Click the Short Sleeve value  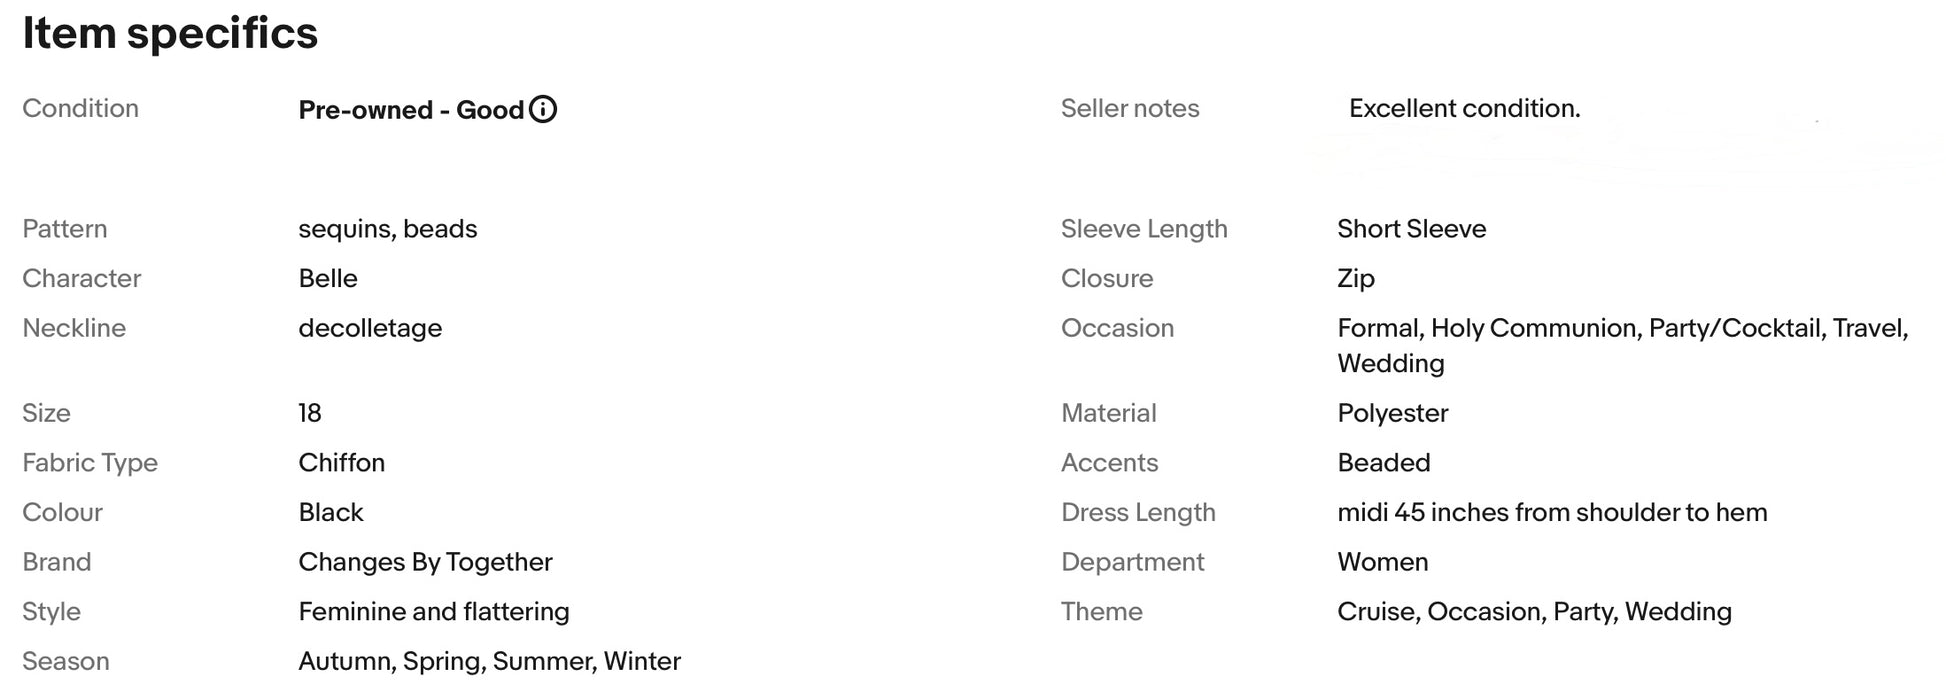(1411, 228)
